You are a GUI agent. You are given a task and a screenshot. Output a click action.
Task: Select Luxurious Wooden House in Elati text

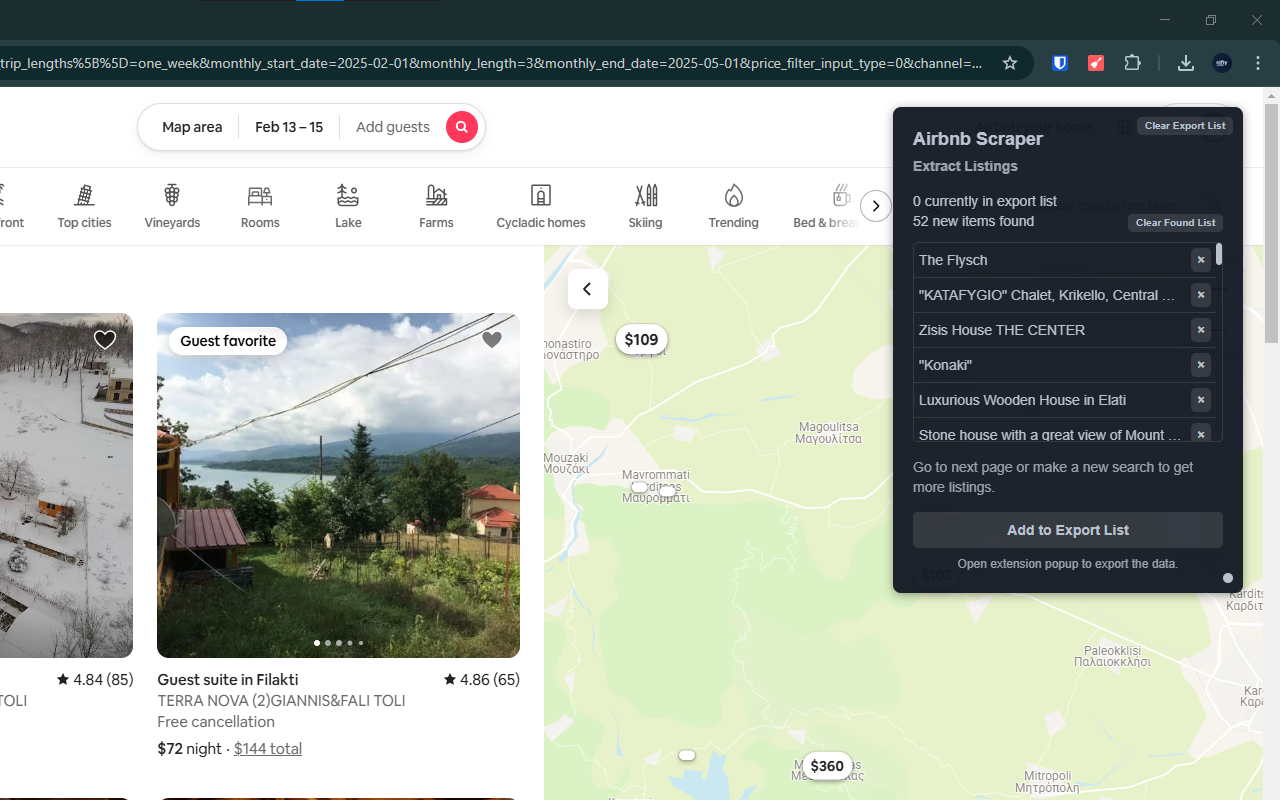tap(1022, 400)
